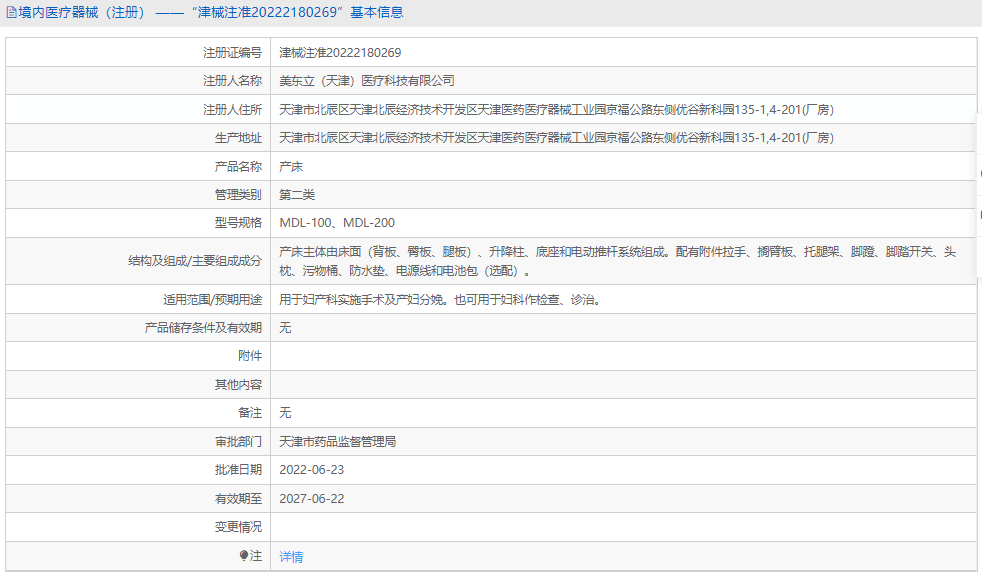Open the 详情 link
Image resolution: width=982 pixels, height=577 pixels.
[x=291, y=556]
